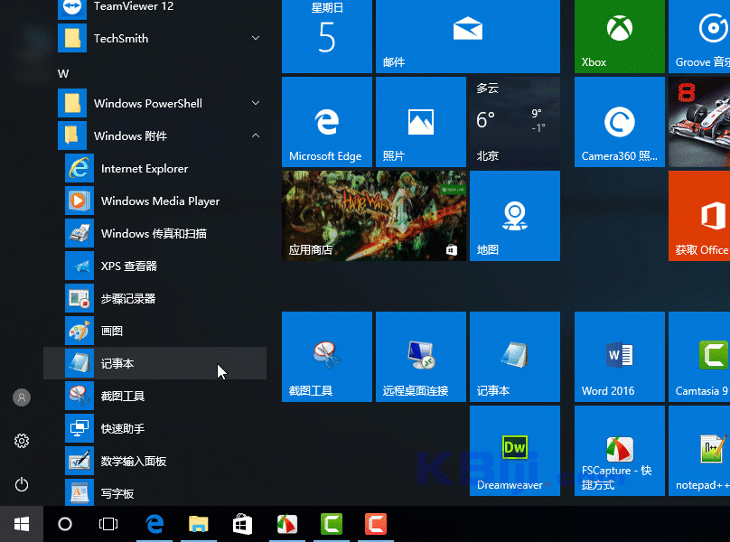Open 画图 (Paint) from the app list
Image resolution: width=730 pixels, height=542 pixels.
tap(111, 331)
